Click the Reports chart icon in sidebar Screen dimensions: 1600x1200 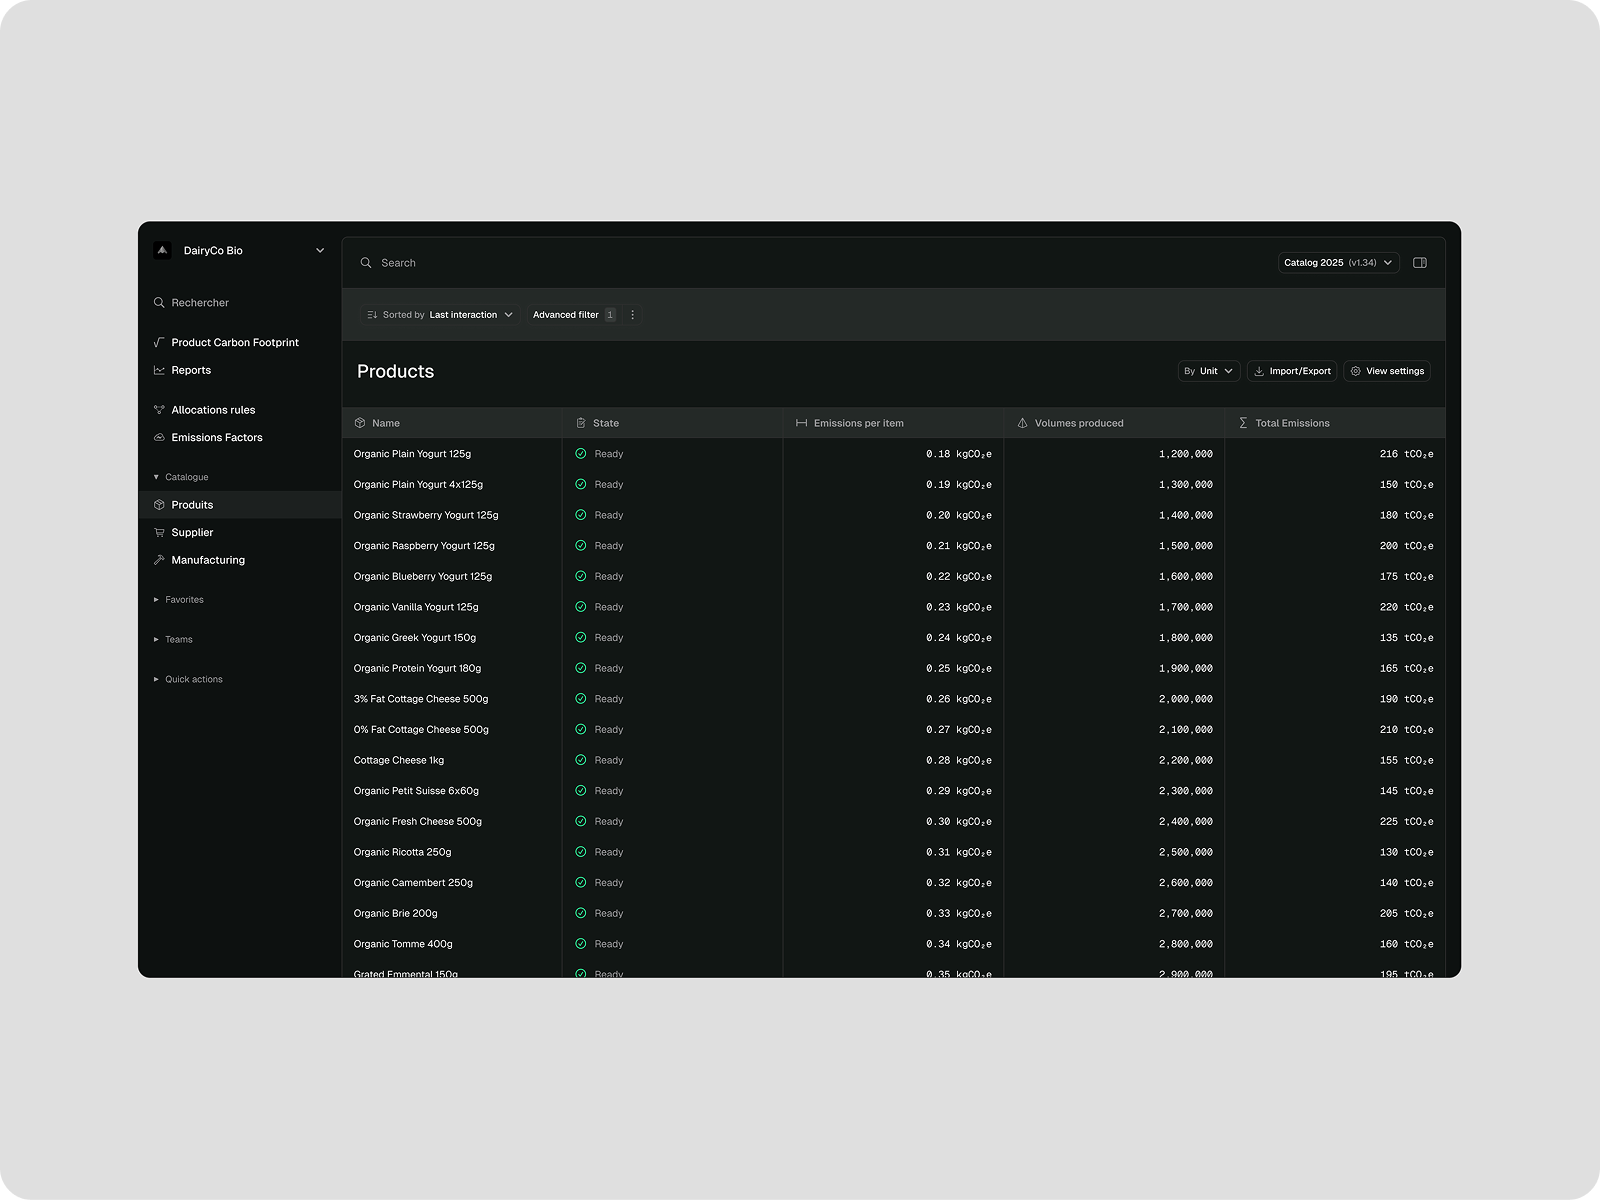(x=159, y=370)
